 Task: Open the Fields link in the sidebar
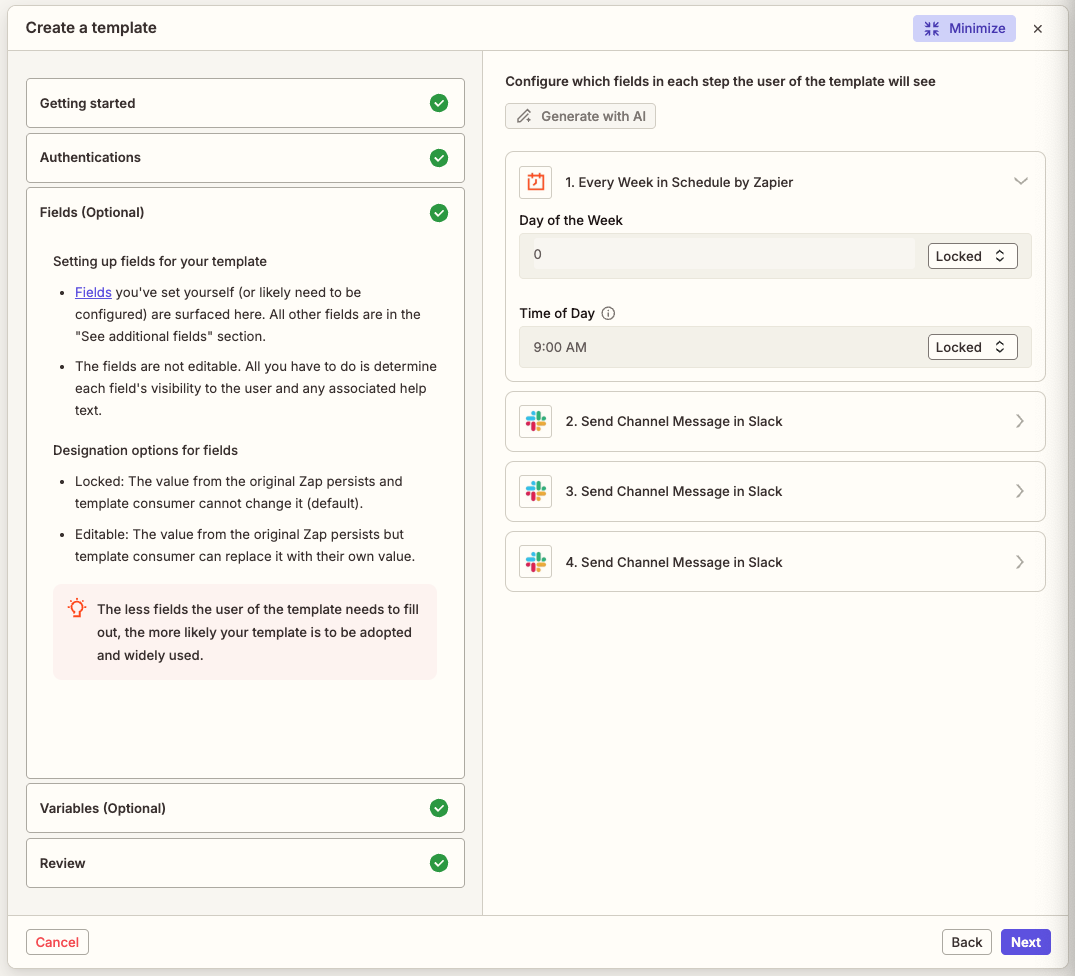(x=93, y=292)
